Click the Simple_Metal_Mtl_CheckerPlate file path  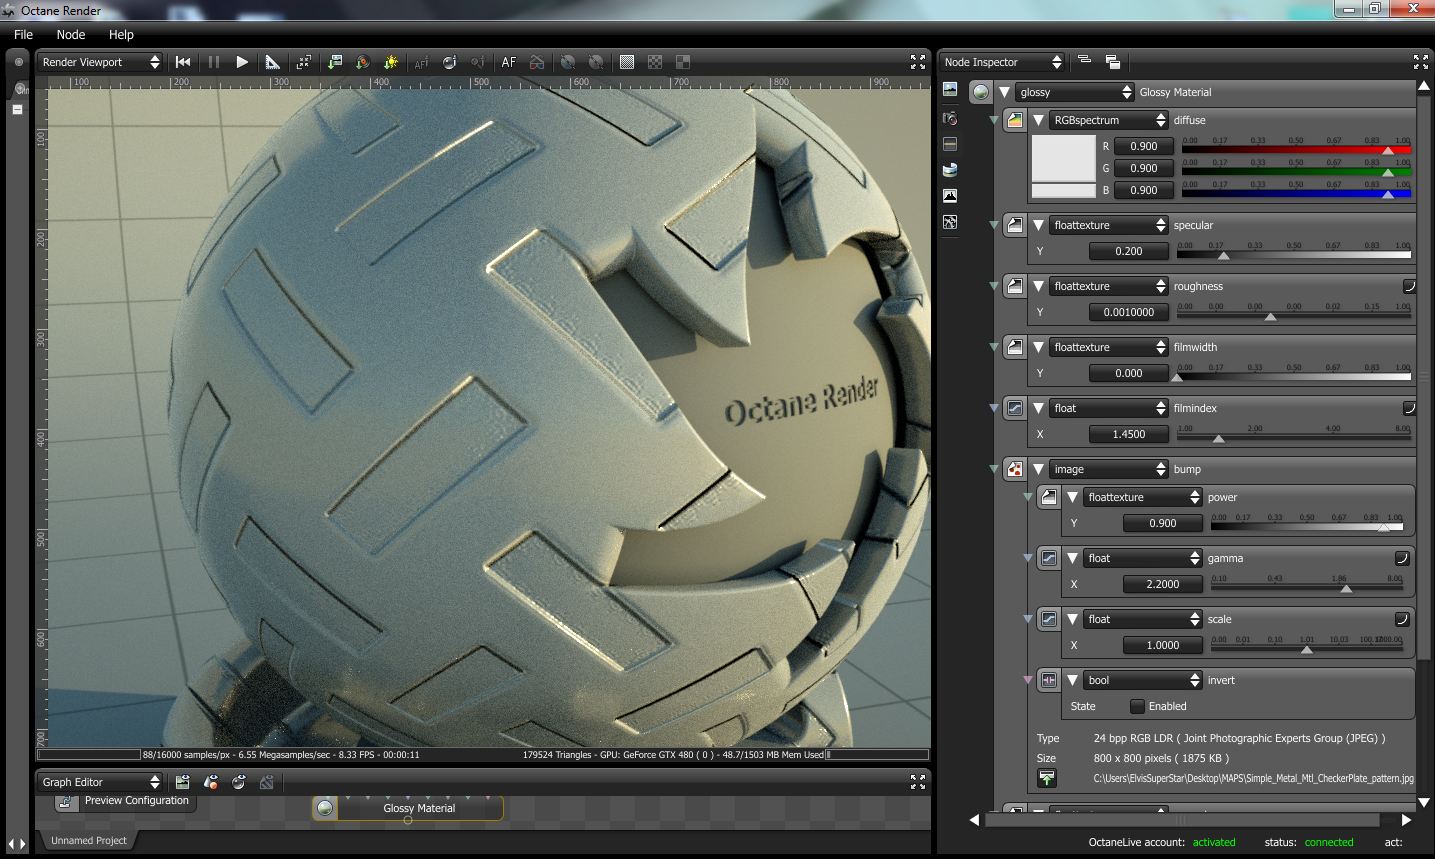pyautogui.click(x=1254, y=778)
